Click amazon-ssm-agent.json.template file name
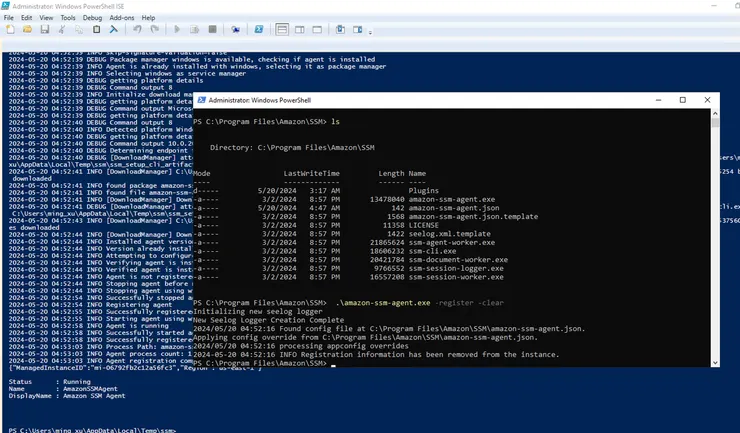 [x=473, y=216]
